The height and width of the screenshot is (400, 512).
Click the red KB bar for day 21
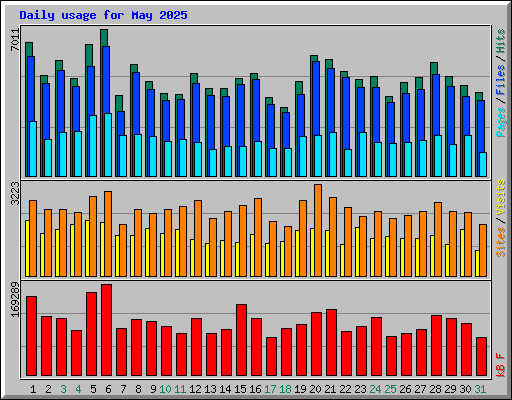(332, 343)
